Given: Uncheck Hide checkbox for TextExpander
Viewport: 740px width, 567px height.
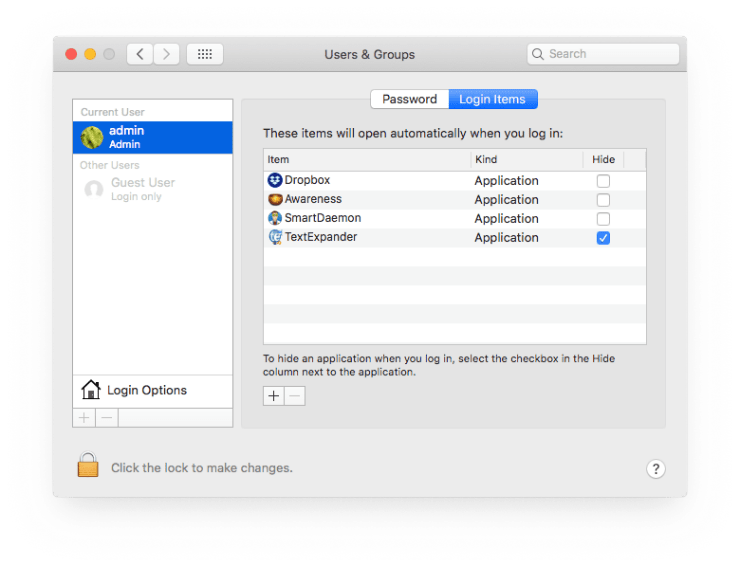Looking at the screenshot, I should (x=603, y=238).
